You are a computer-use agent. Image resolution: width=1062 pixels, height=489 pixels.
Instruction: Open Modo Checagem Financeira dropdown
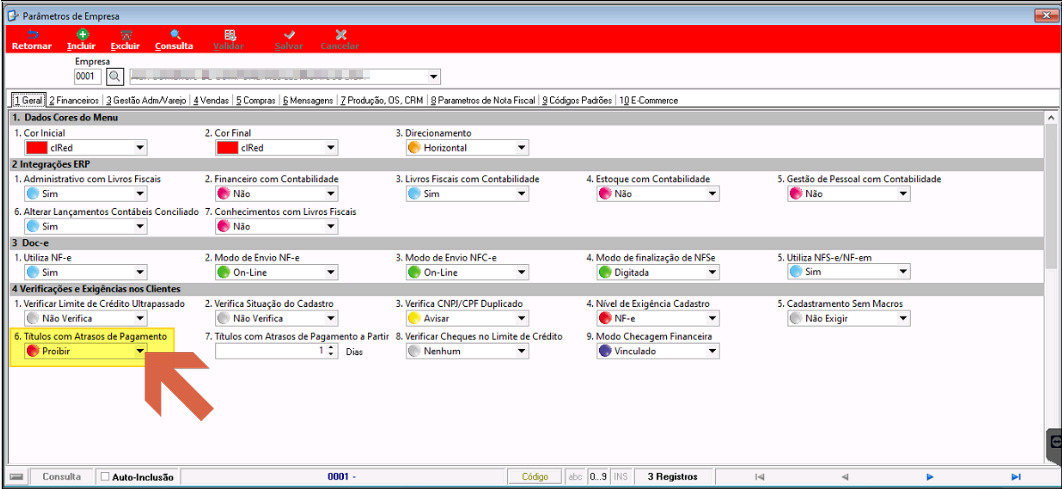[713, 351]
